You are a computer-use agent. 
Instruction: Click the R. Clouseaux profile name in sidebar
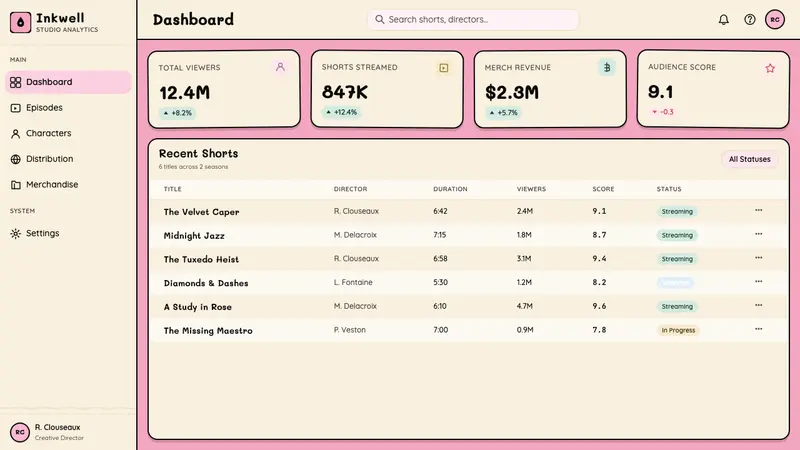[x=57, y=427]
